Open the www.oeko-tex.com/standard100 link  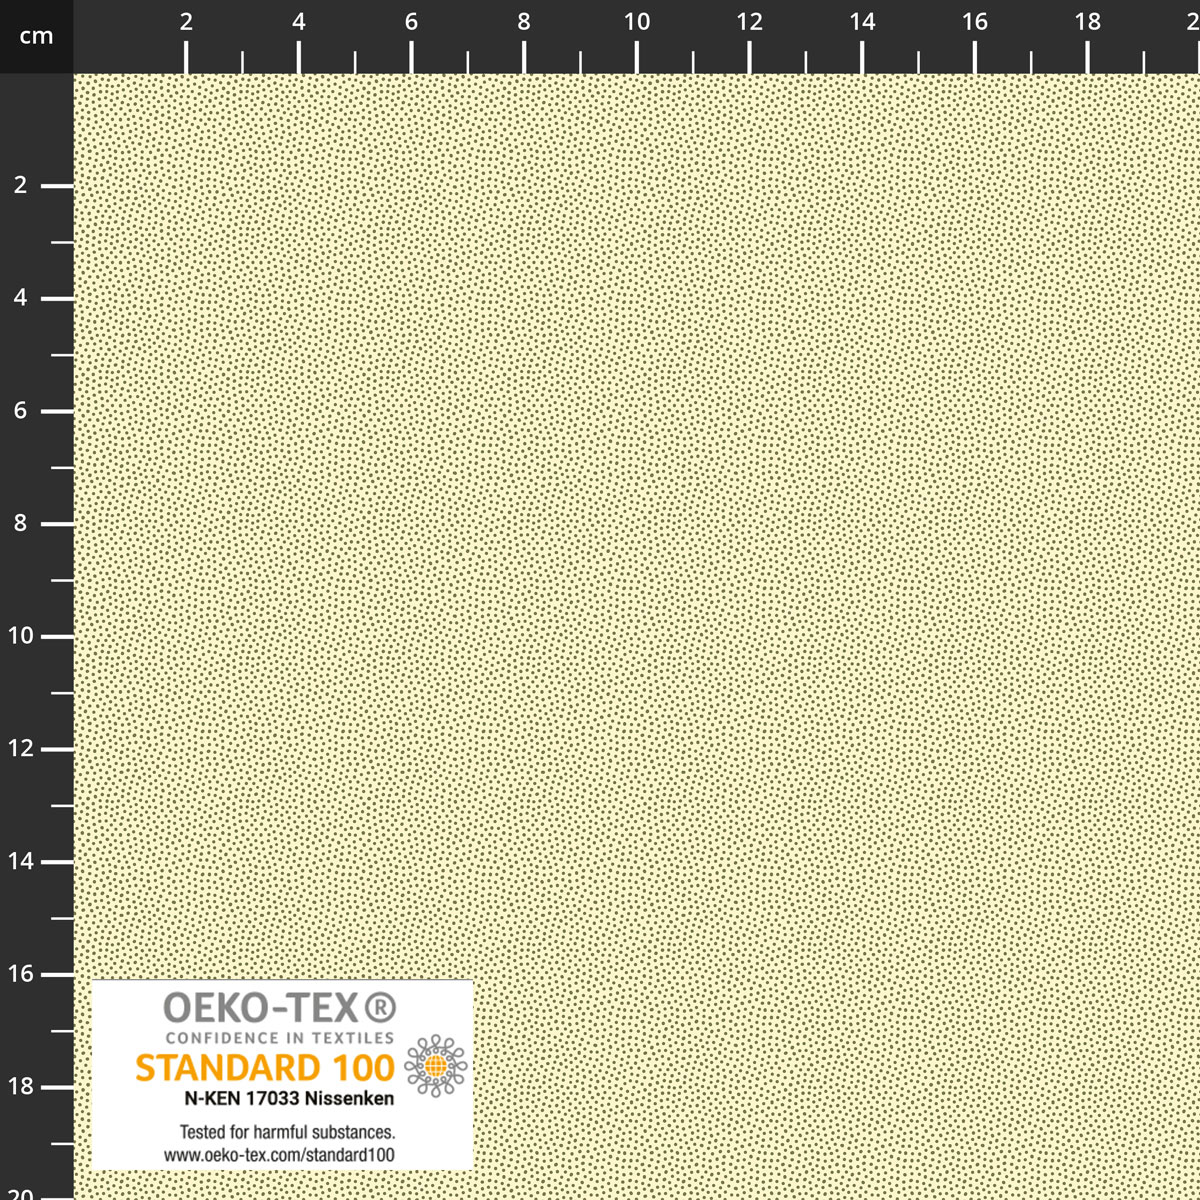(x=279, y=1155)
